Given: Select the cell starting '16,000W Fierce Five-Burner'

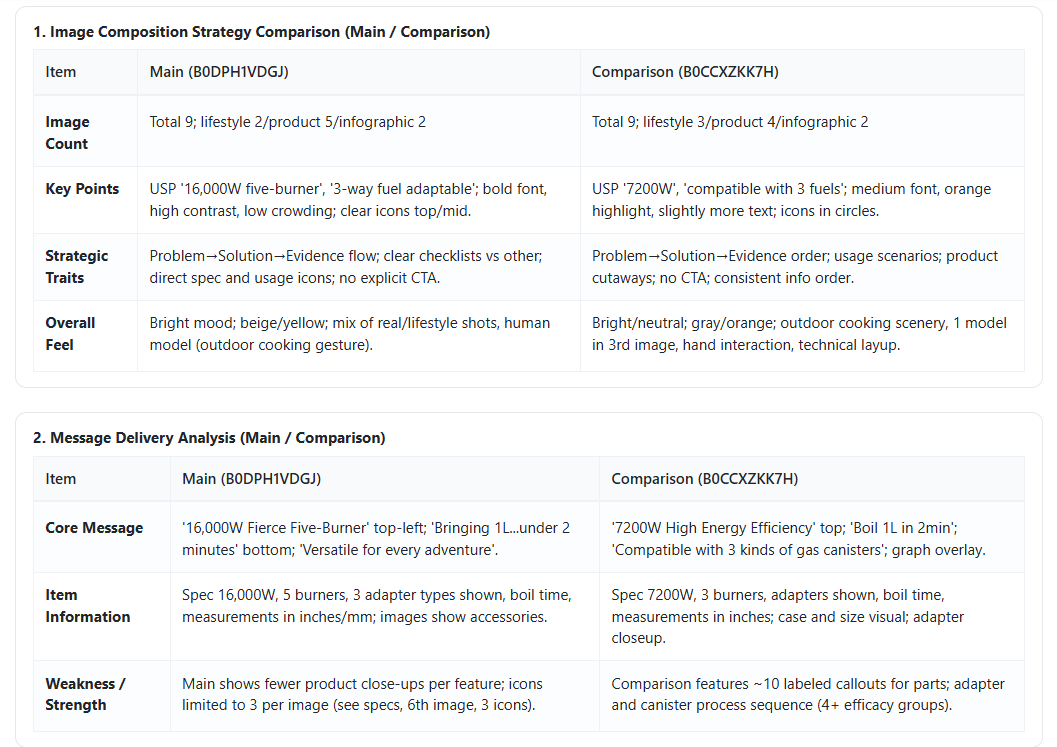Looking at the screenshot, I should tap(376, 539).
